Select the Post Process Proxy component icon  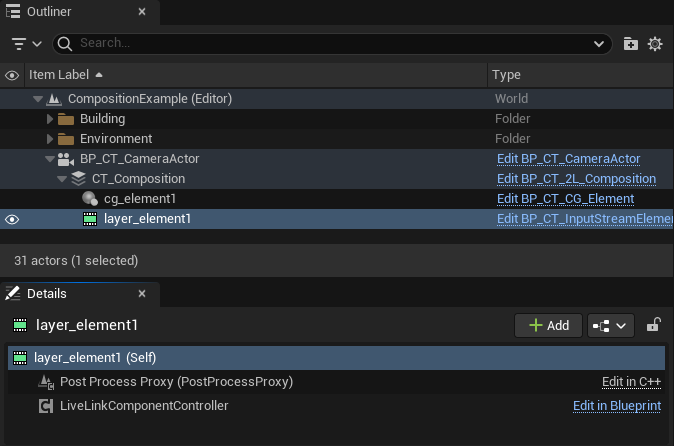pos(46,382)
